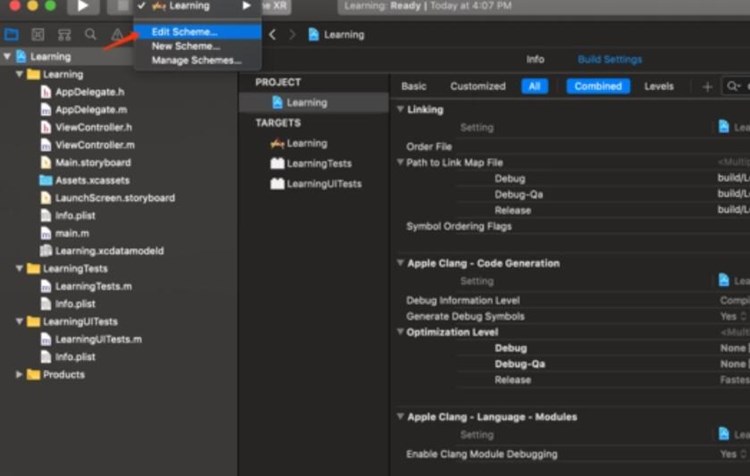750x476 pixels.
Task: Open the Symbol navigator icon
Action: coord(64,34)
